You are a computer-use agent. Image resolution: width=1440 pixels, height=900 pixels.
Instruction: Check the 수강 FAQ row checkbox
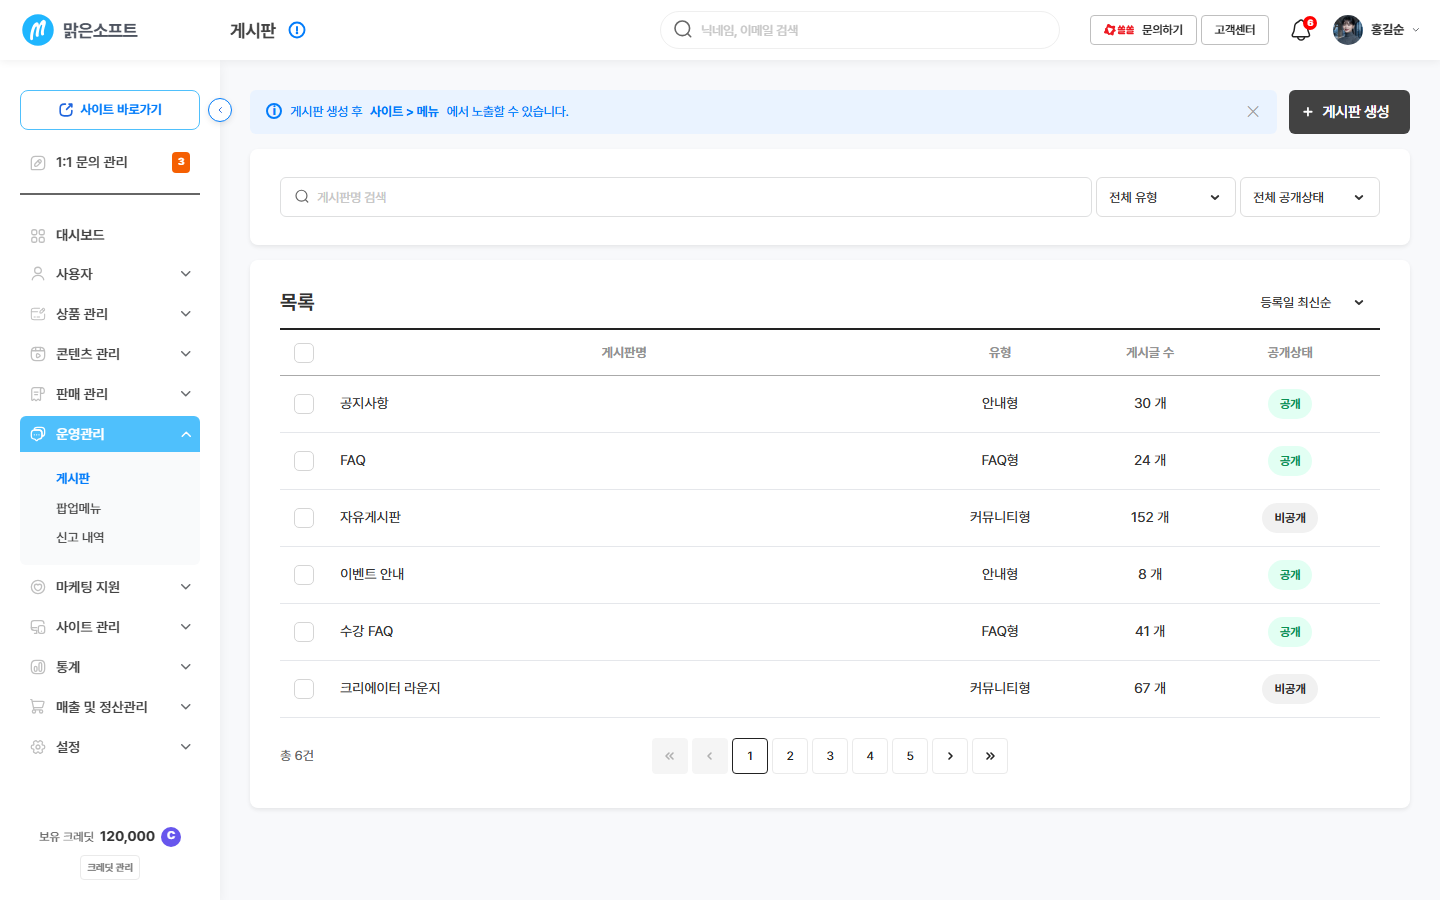tap(304, 632)
